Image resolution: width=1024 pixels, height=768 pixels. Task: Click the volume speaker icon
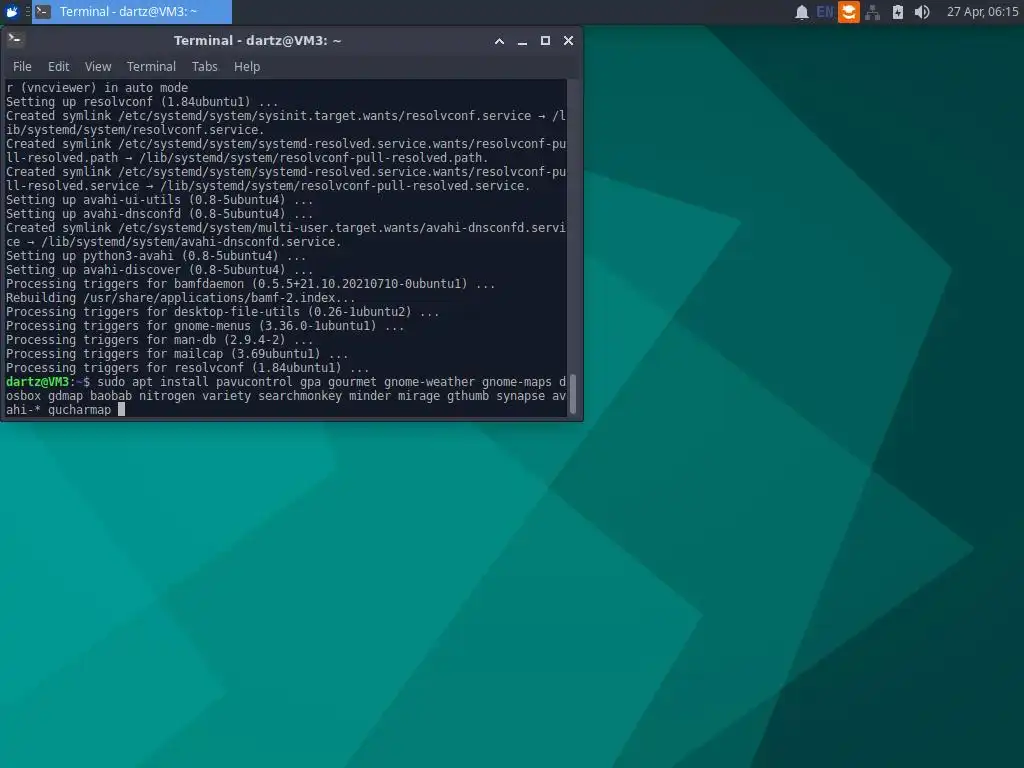click(x=921, y=12)
